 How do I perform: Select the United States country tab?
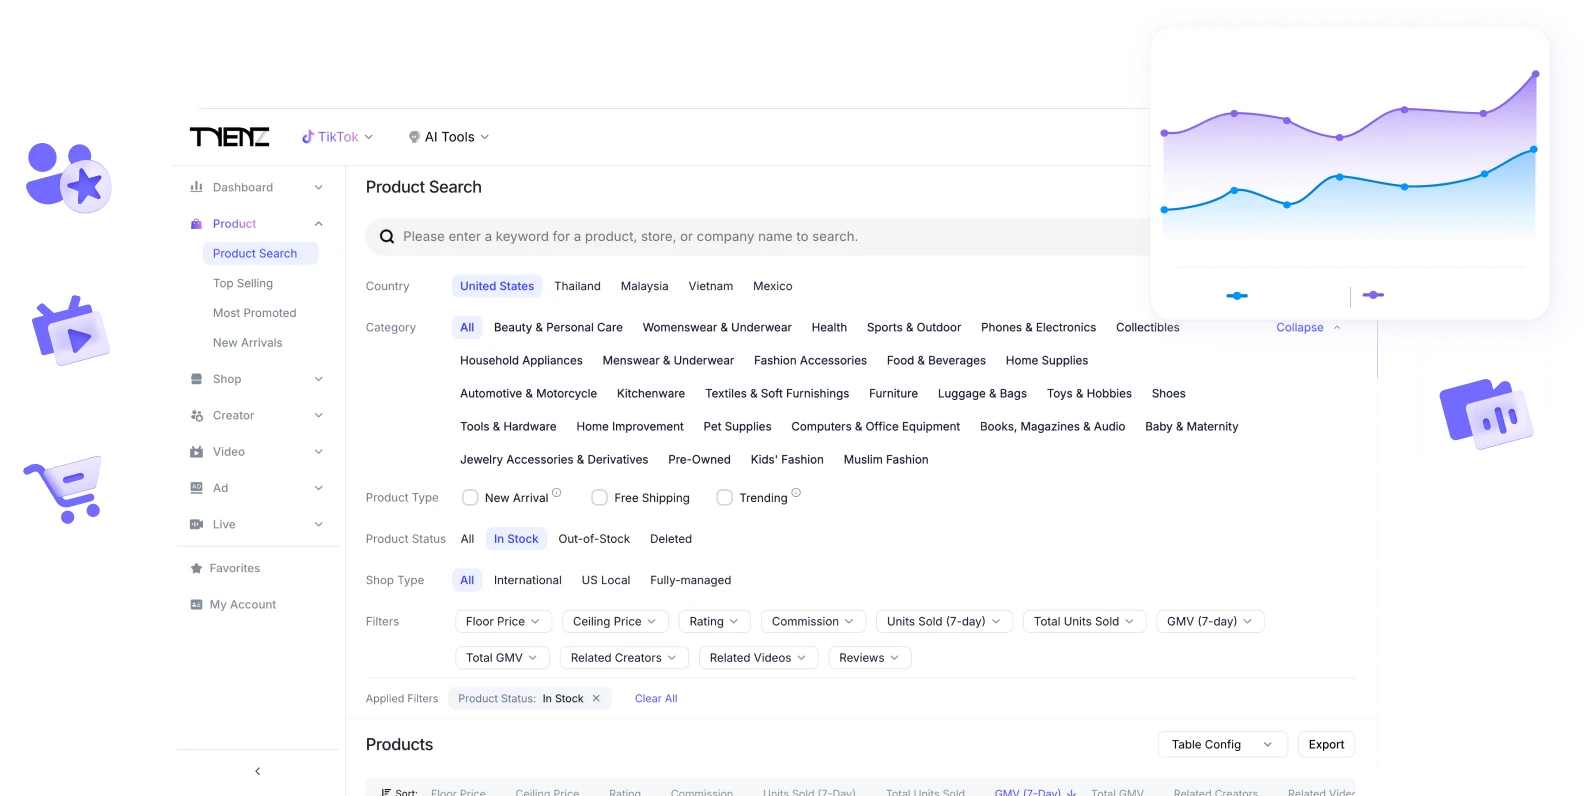click(497, 286)
